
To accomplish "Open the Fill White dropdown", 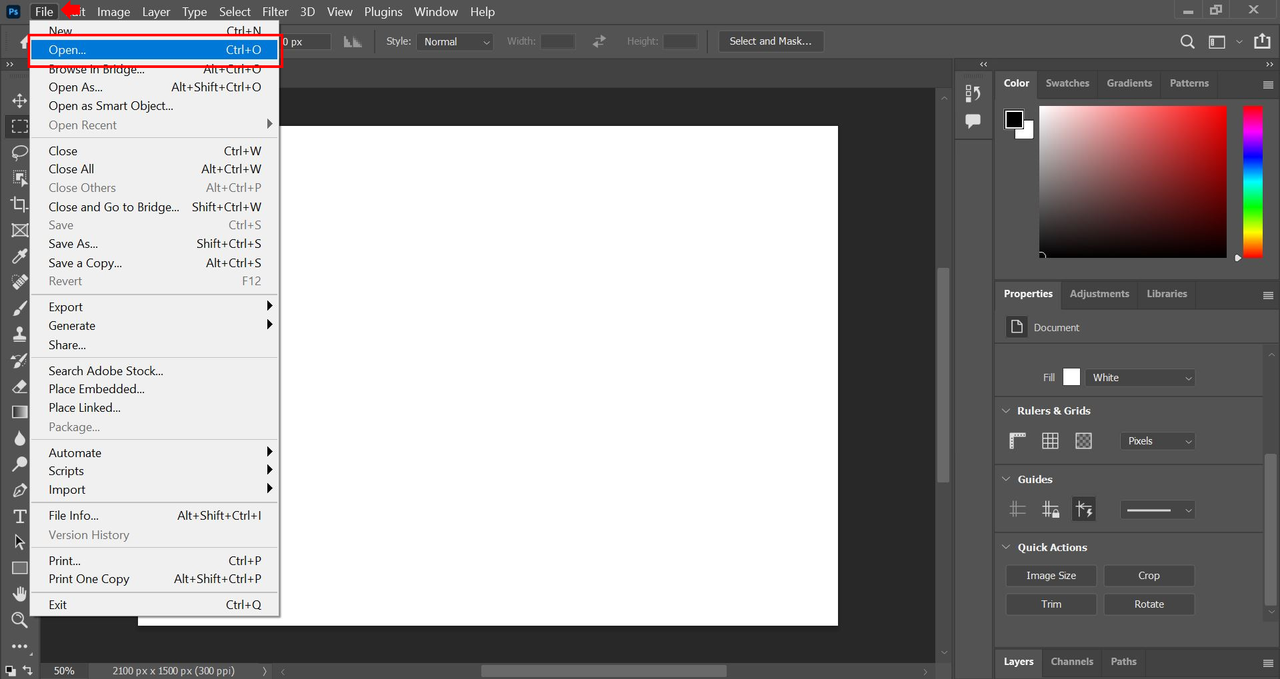I will [1140, 378].
